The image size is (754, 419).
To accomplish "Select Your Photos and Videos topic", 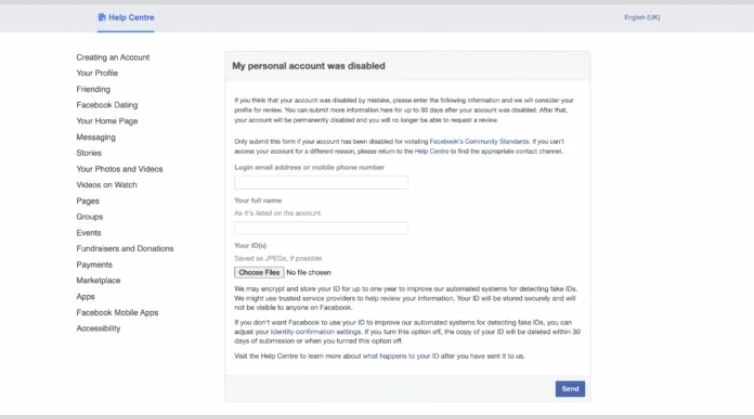I will [x=120, y=169].
